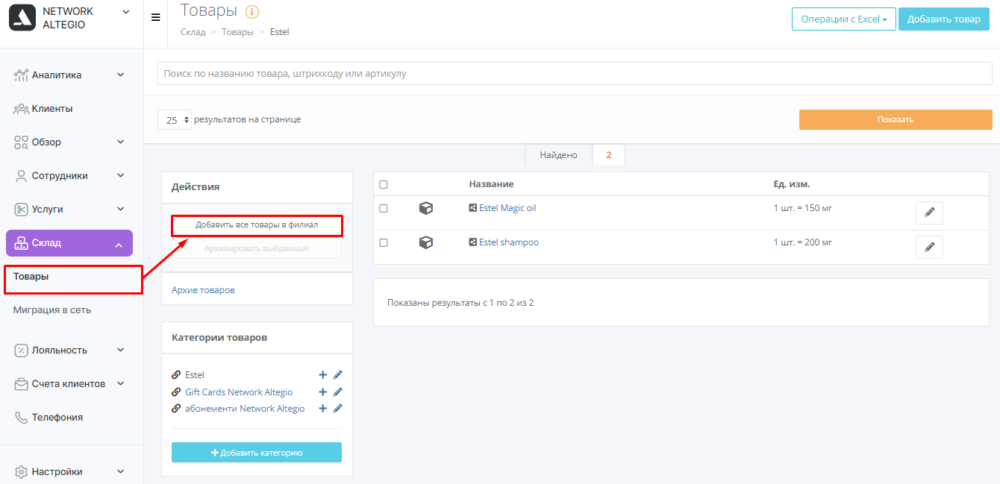Click Архивировать выбранные button
1000x484 pixels.
click(x=256, y=249)
